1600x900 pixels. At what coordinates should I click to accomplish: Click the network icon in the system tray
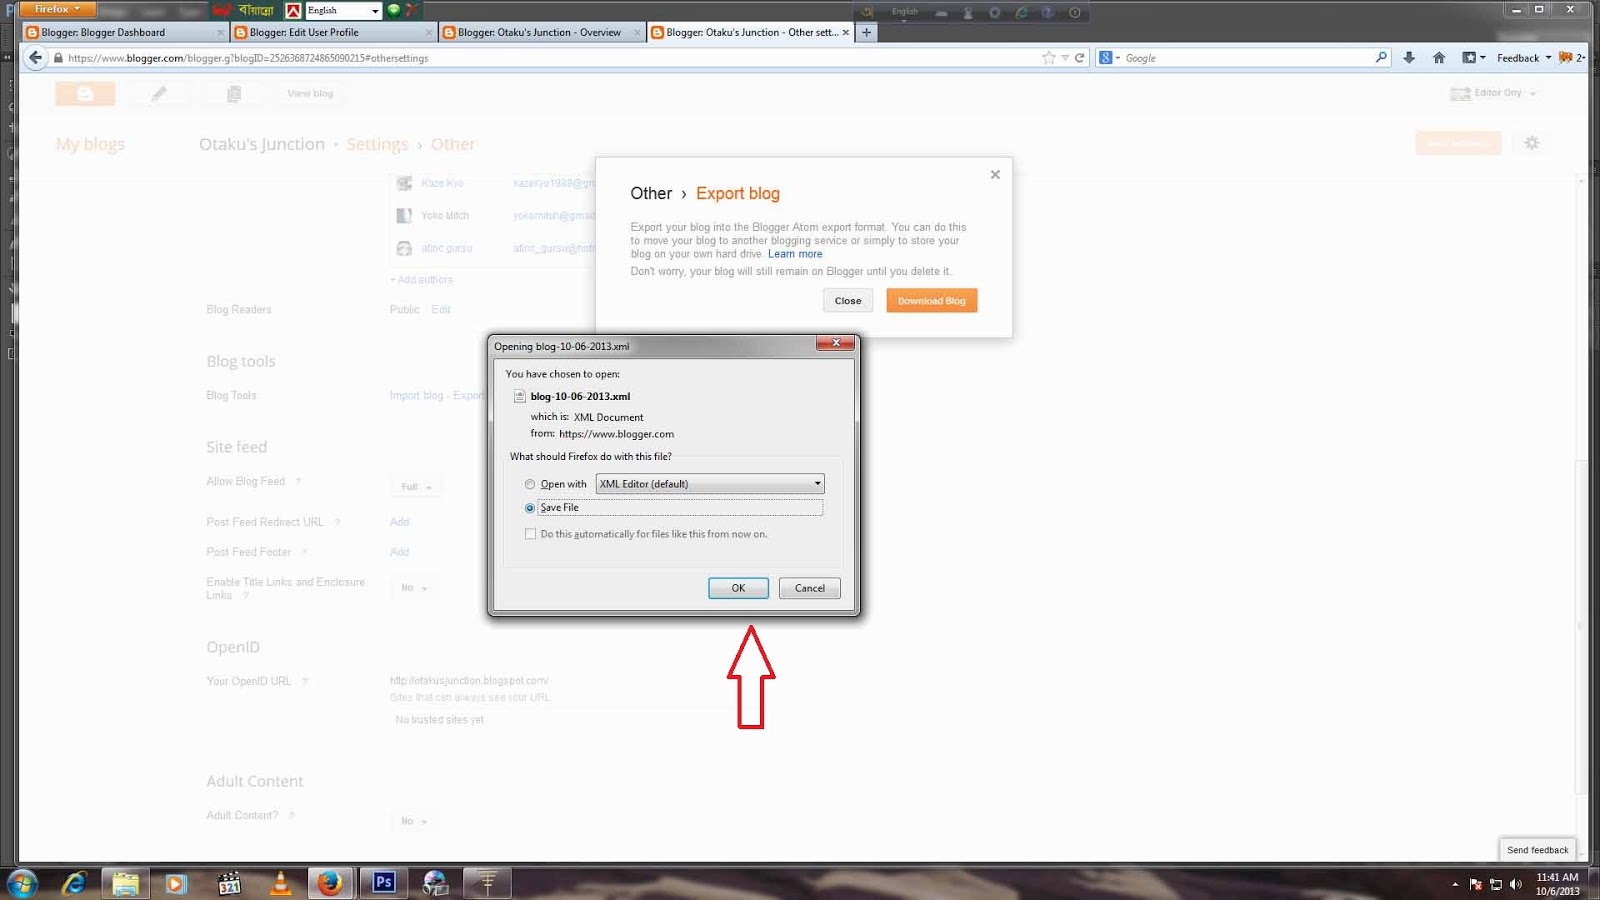[1496, 884]
